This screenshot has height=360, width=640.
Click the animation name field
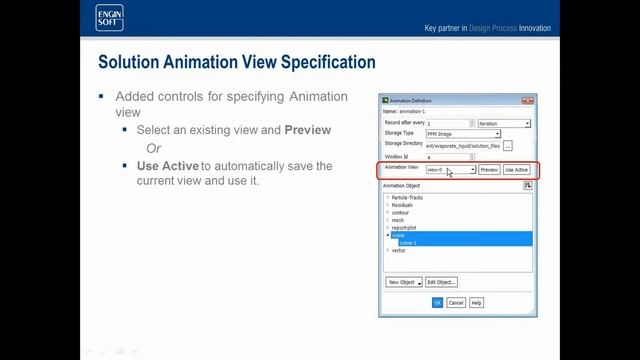point(464,111)
